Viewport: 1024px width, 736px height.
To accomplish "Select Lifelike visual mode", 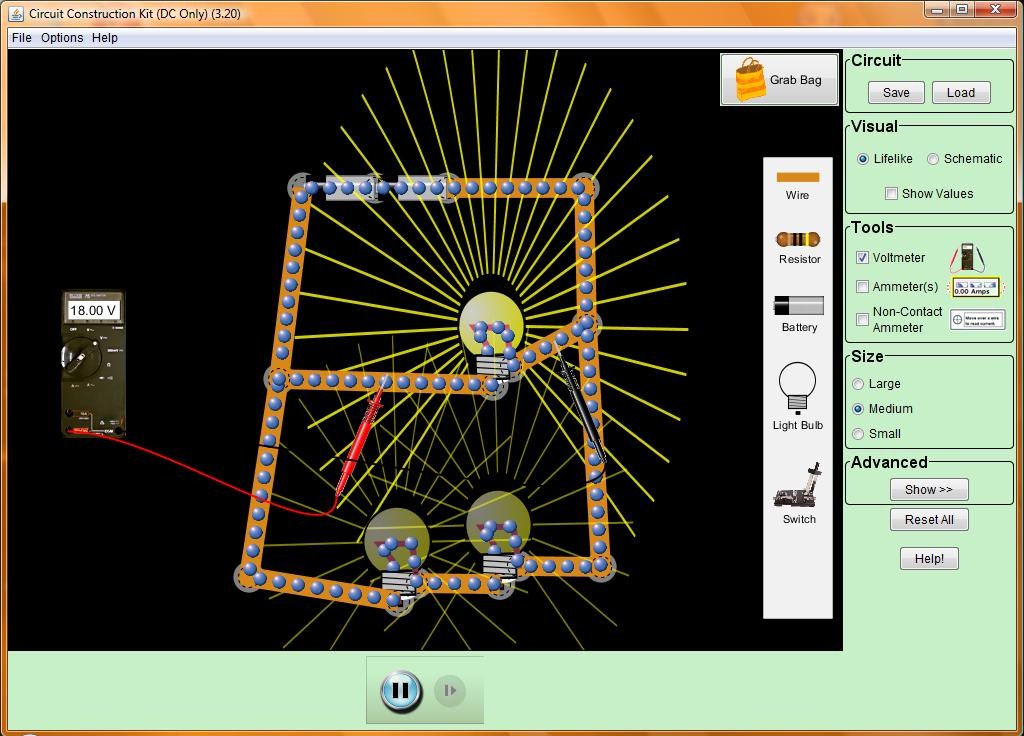I will click(863, 159).
